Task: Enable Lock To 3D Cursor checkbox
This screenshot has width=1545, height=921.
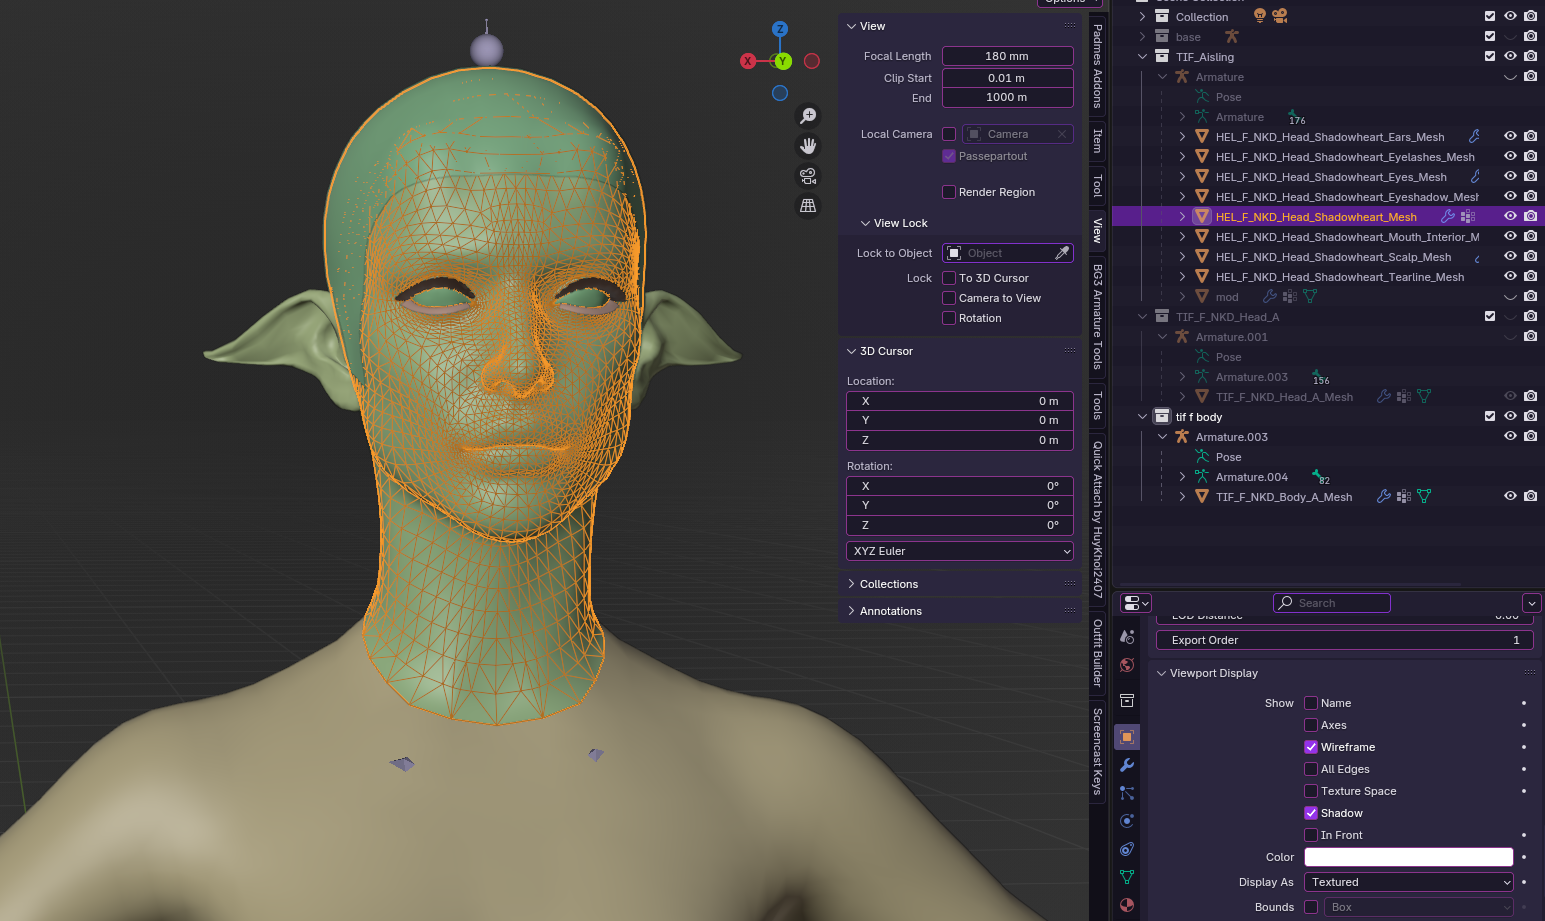Action: point(949,278)
